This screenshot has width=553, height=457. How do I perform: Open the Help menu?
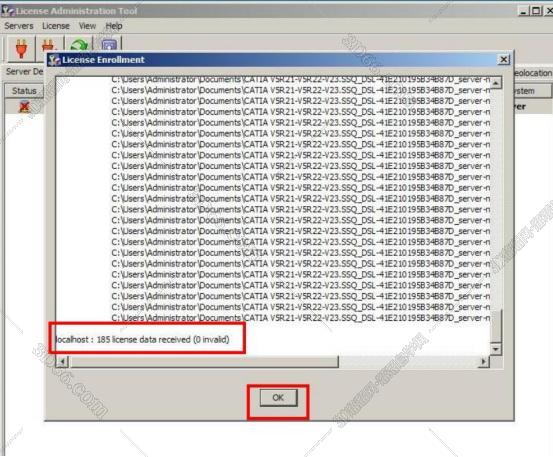tap(114, 26)
